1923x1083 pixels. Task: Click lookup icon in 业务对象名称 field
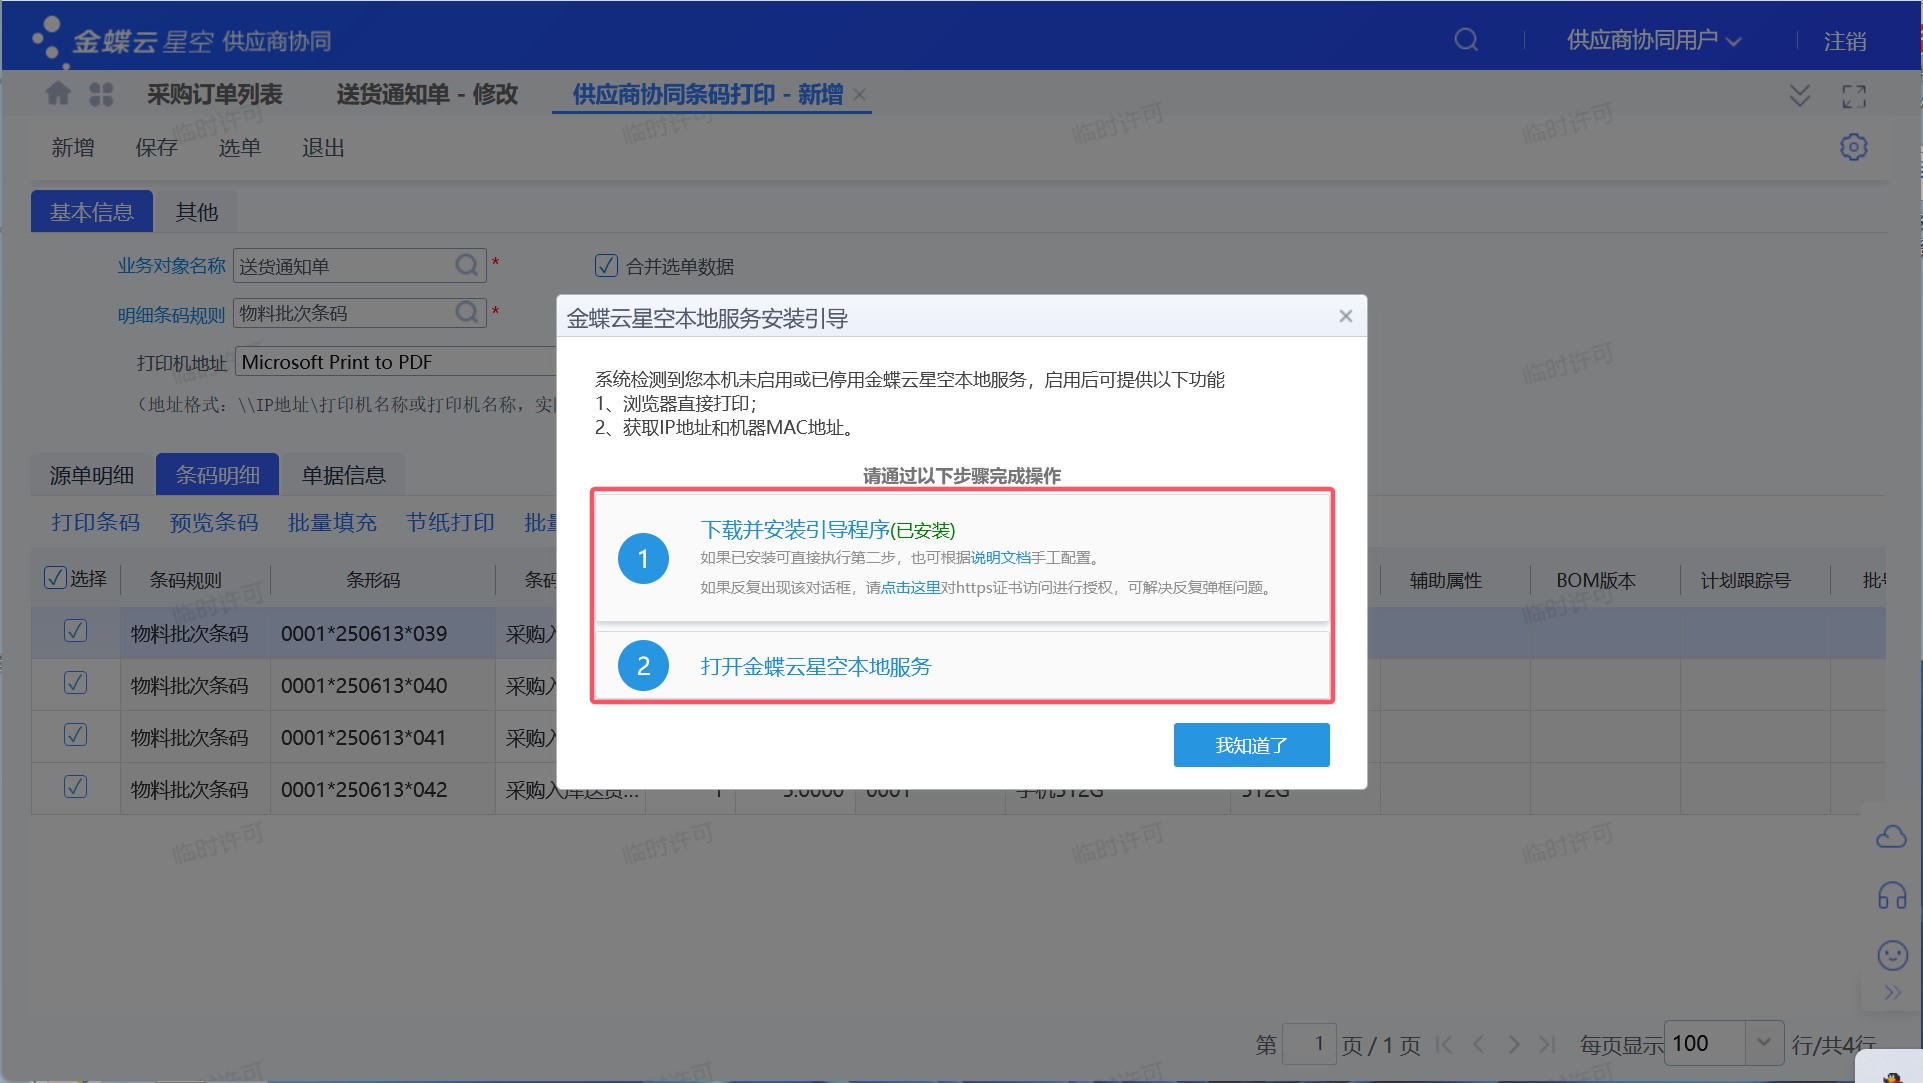click(466, 265)
